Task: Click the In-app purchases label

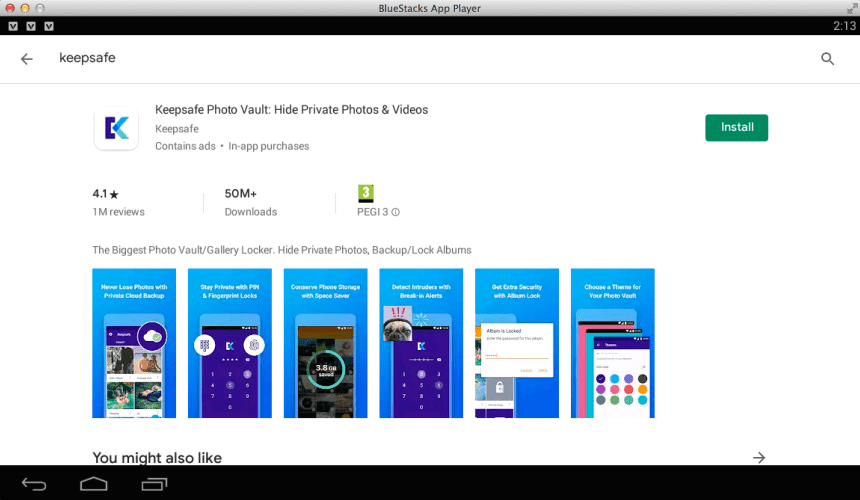Action: [x=269, y=146]
